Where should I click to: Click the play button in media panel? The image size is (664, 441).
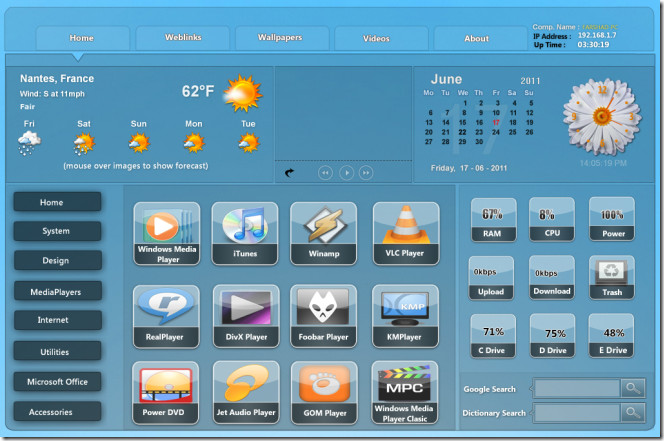346,173
